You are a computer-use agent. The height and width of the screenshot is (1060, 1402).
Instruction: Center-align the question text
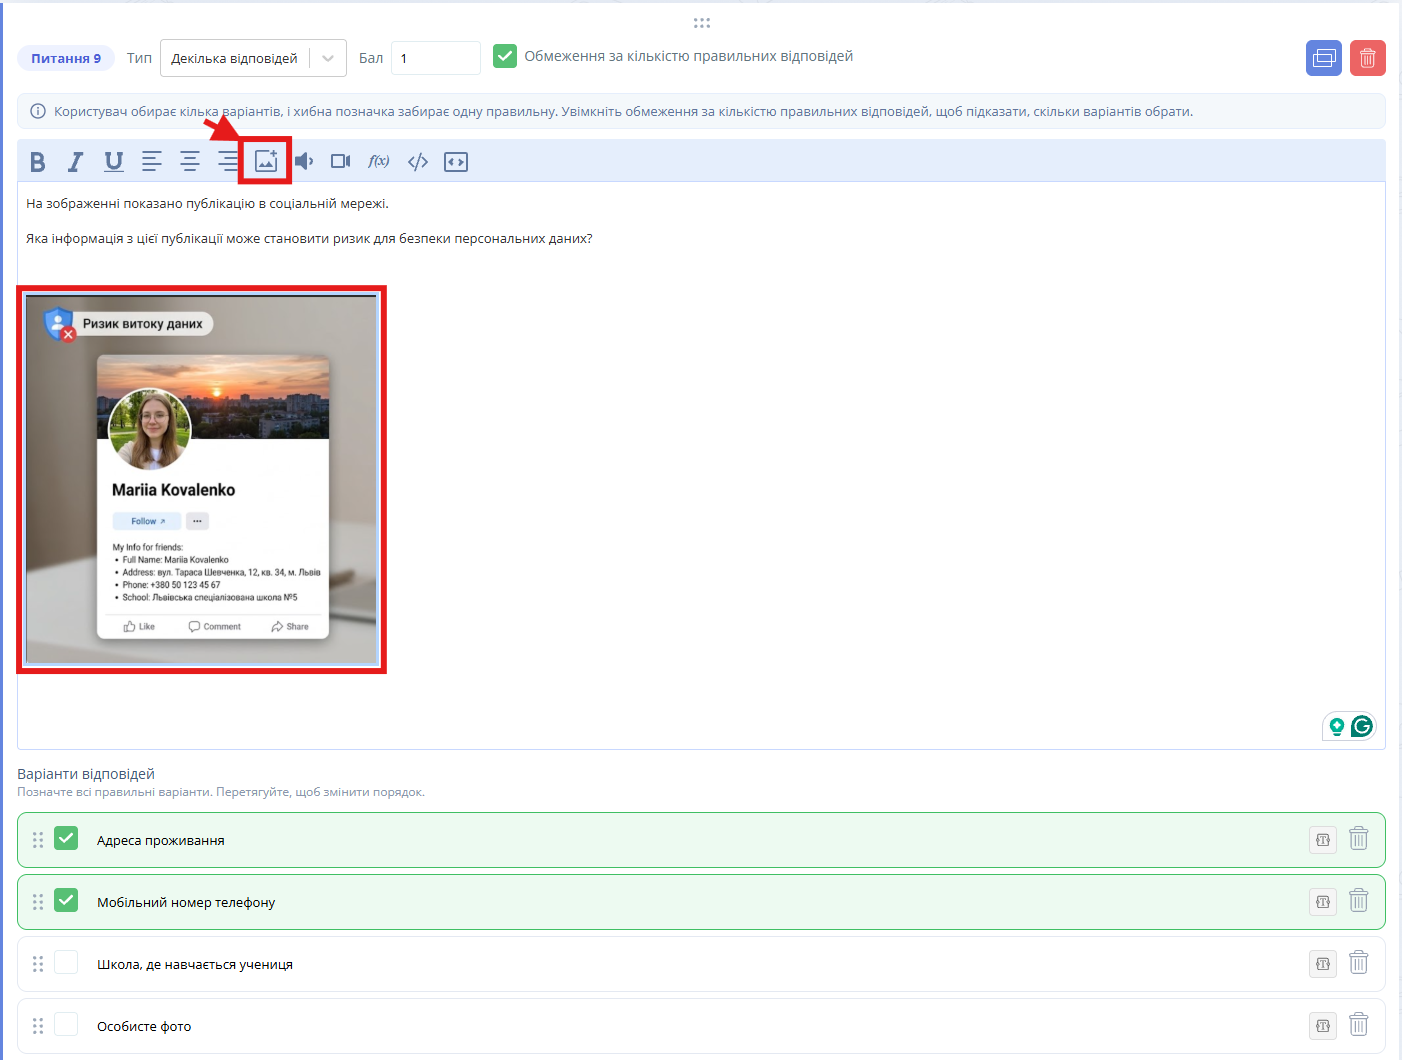(190, 161)
